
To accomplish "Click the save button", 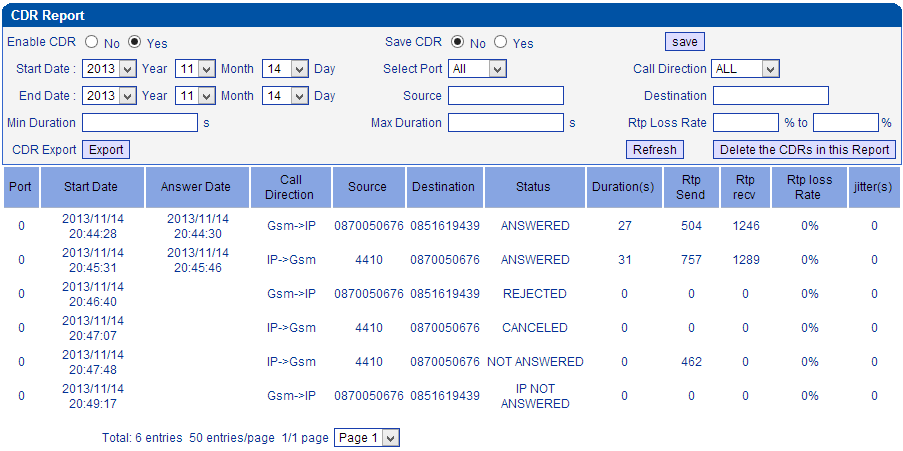I will pos(684,42).
